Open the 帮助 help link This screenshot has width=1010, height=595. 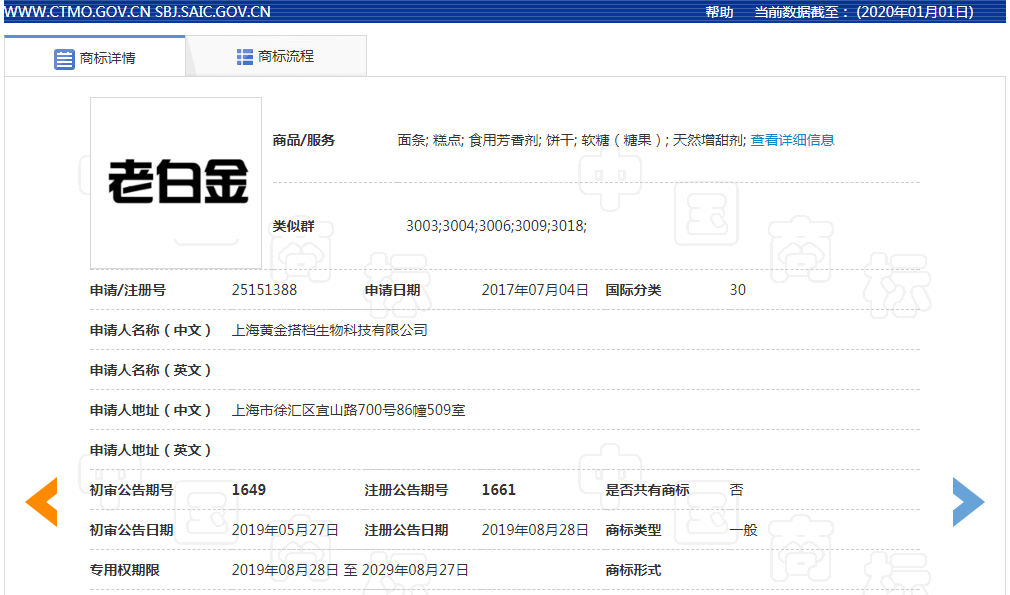719,12
